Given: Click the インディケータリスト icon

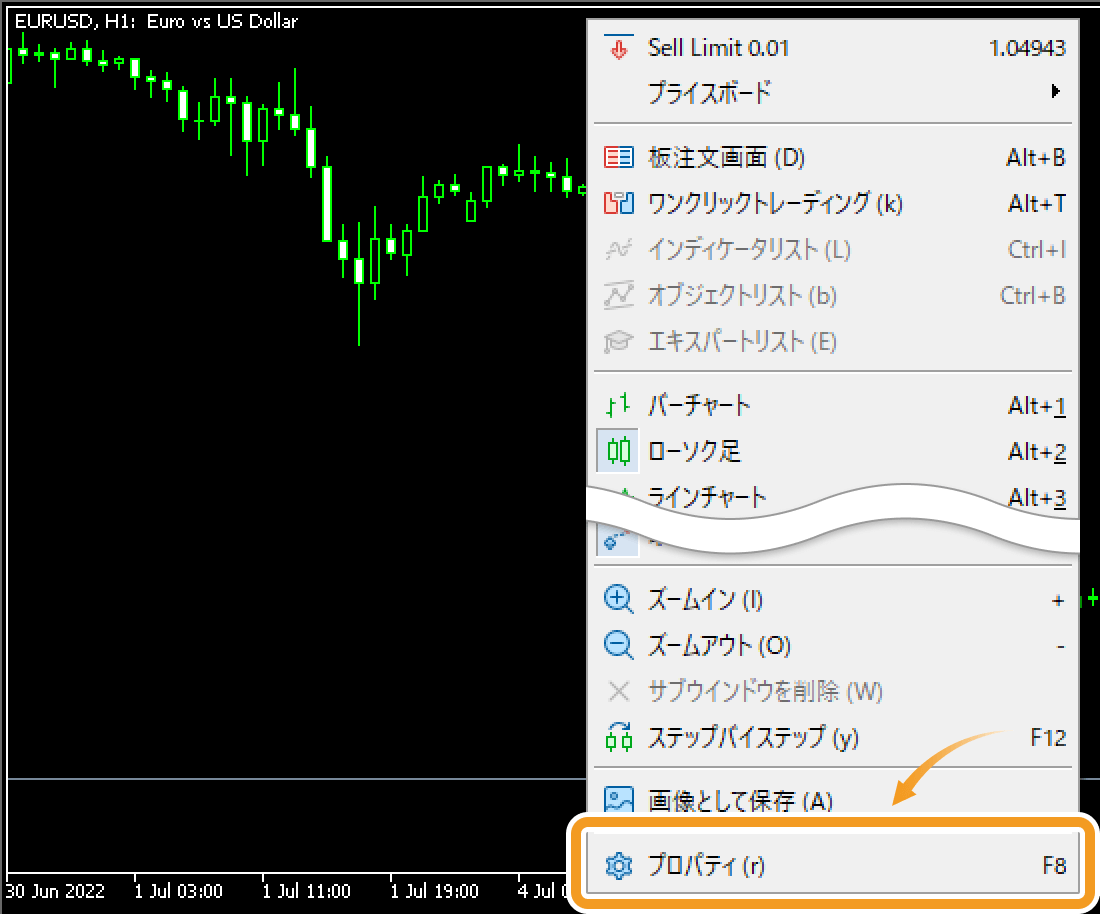Looking at the screenshot, I should pyautogui.click(x=619, y=249).
